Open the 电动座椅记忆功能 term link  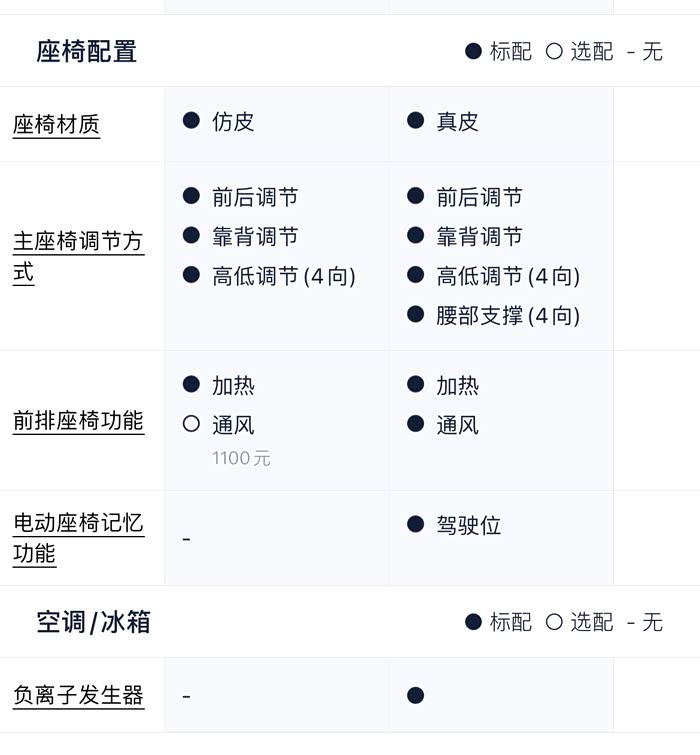tap(78, 538)
